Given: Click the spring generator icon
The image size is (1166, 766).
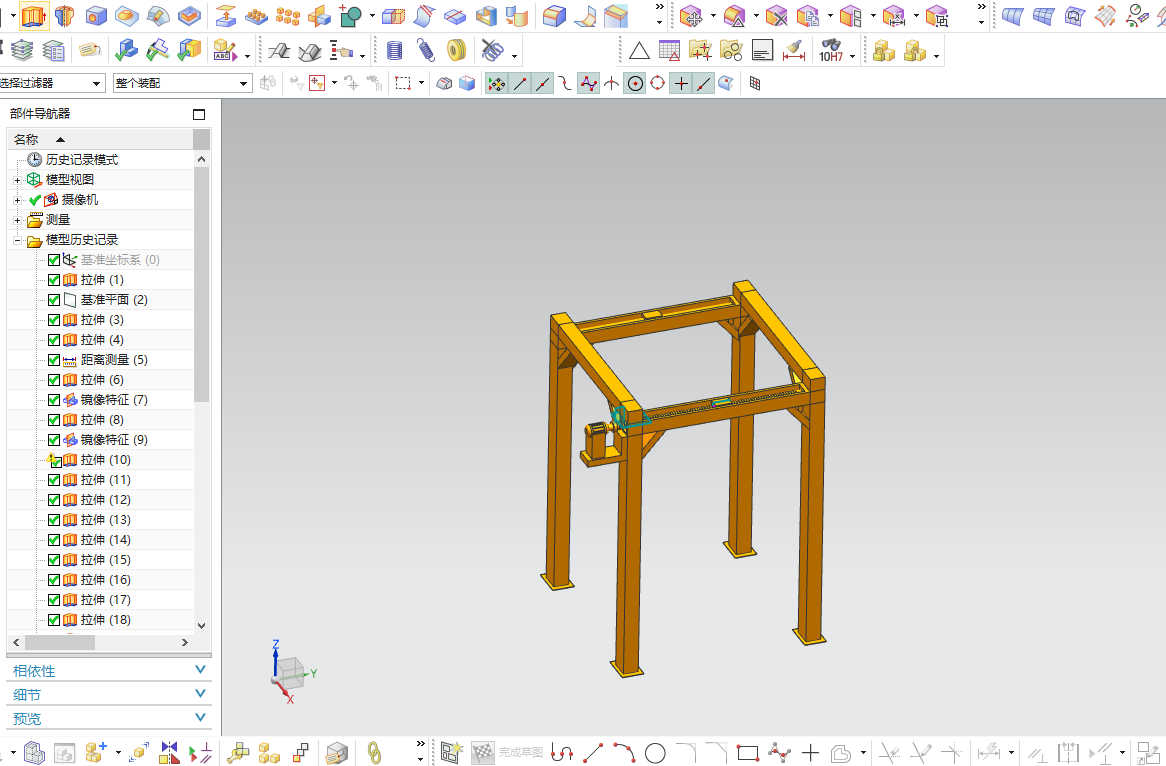Looking at the screenshot, I should click(x=425, y=51).
